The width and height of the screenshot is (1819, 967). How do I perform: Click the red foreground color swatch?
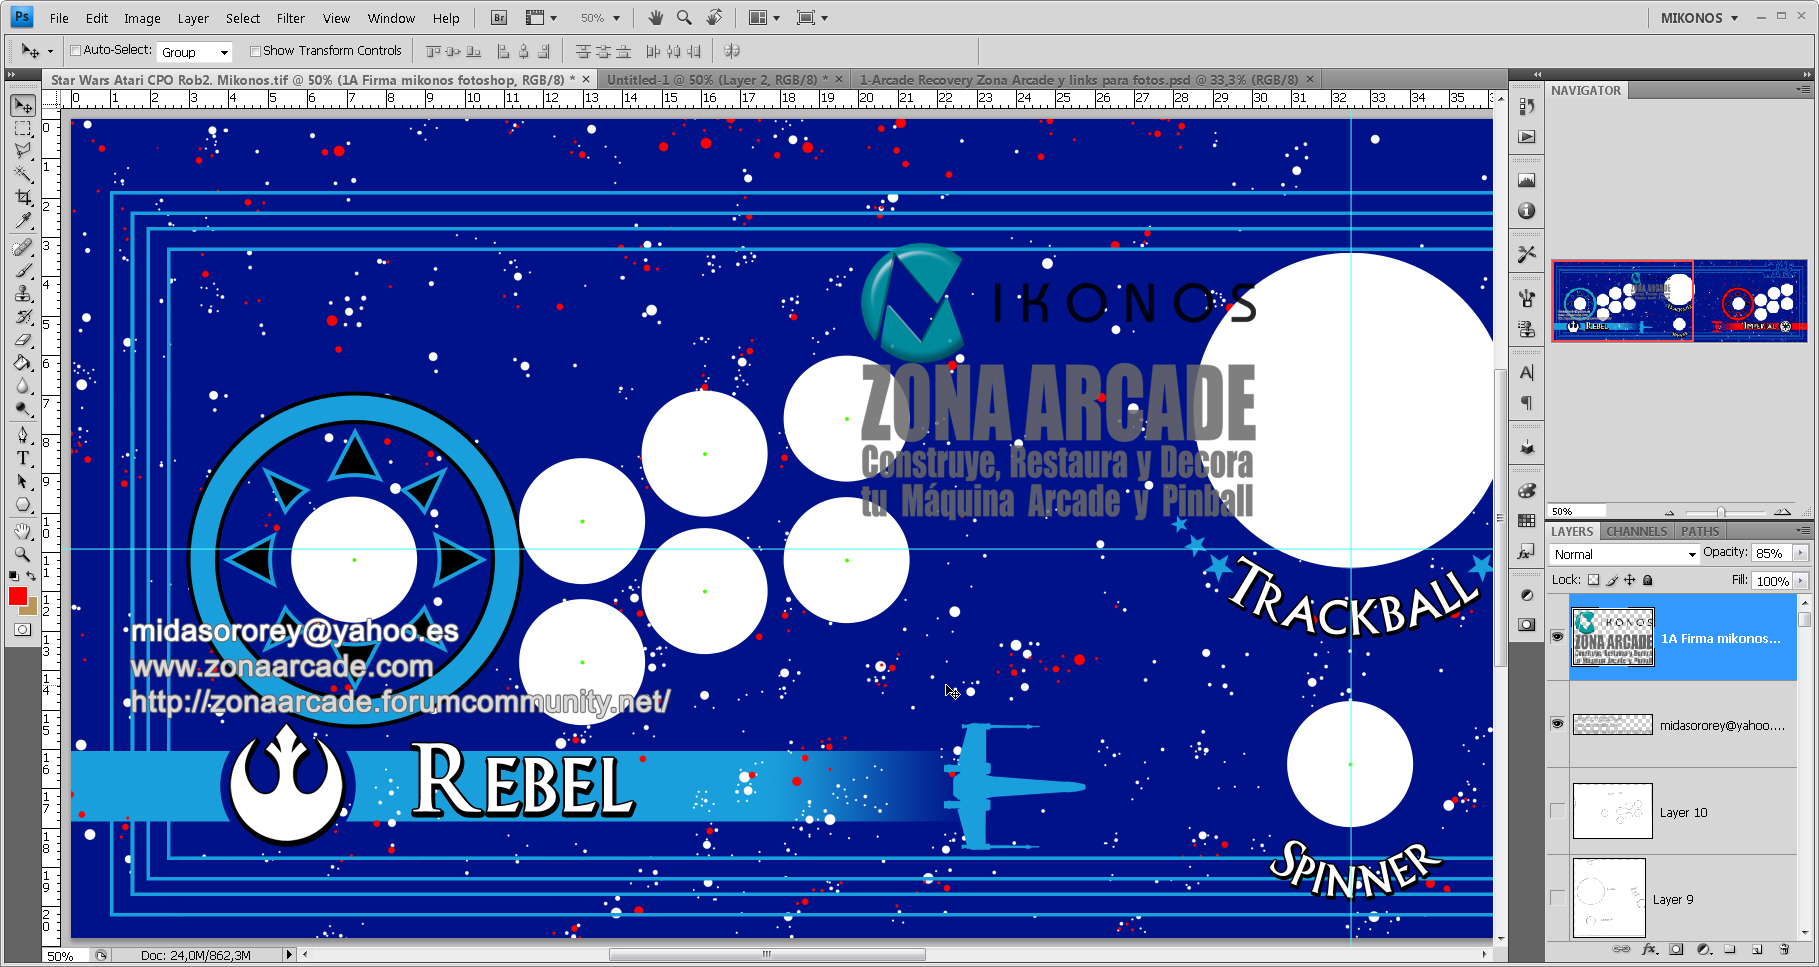point(18,596)
